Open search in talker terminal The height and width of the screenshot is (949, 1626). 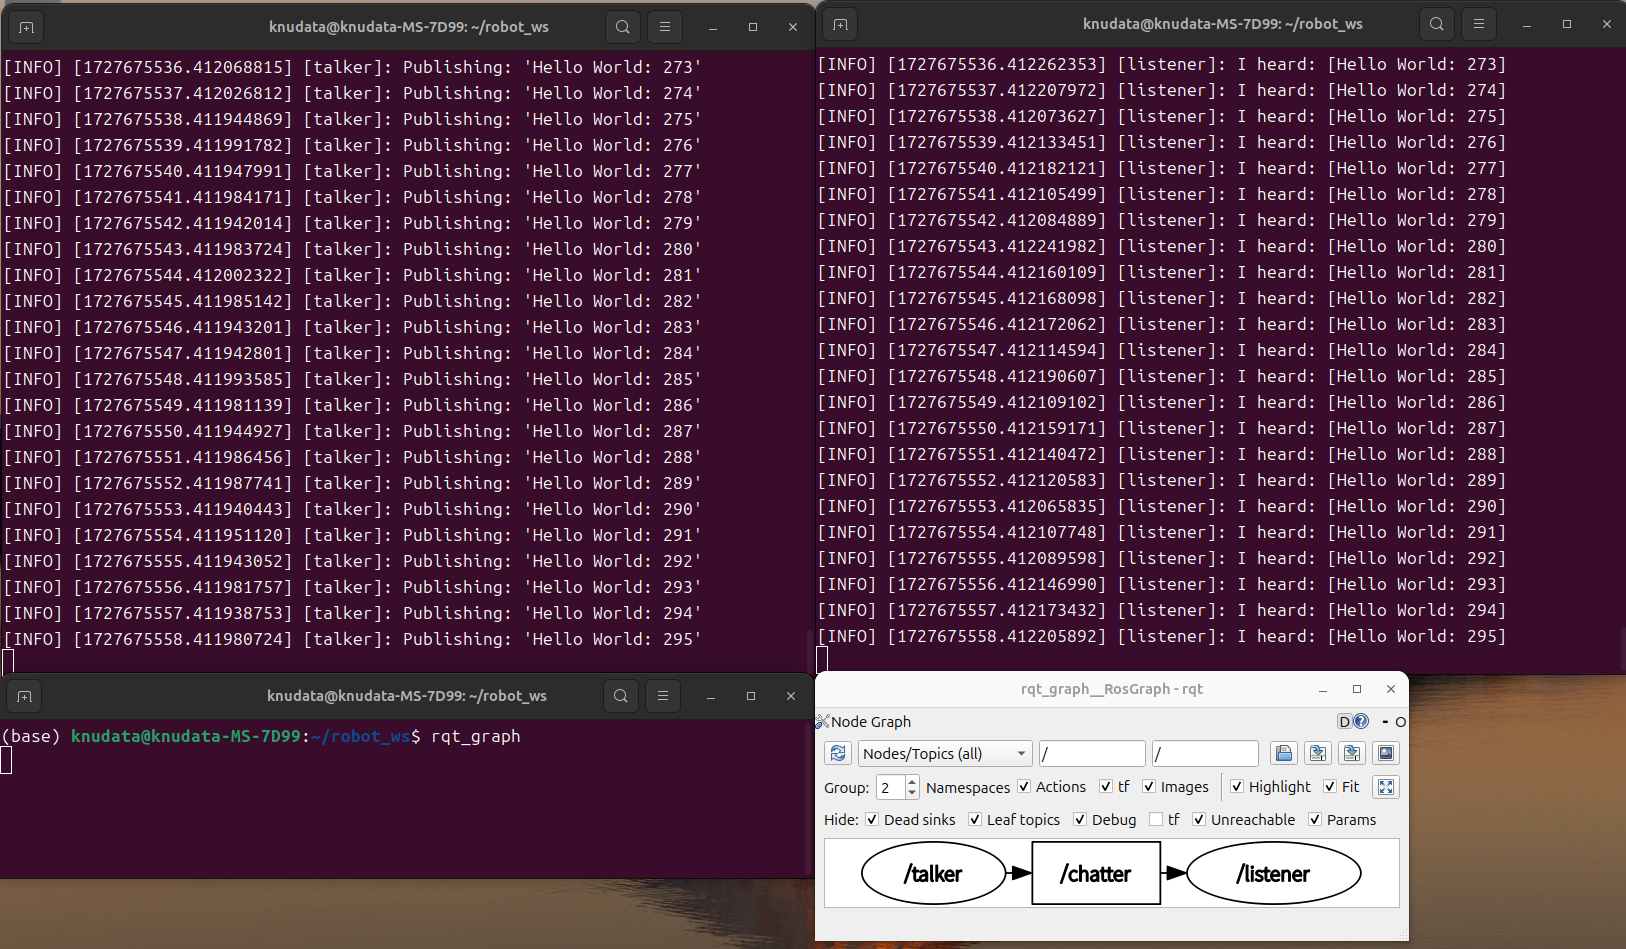pos(623,27)
